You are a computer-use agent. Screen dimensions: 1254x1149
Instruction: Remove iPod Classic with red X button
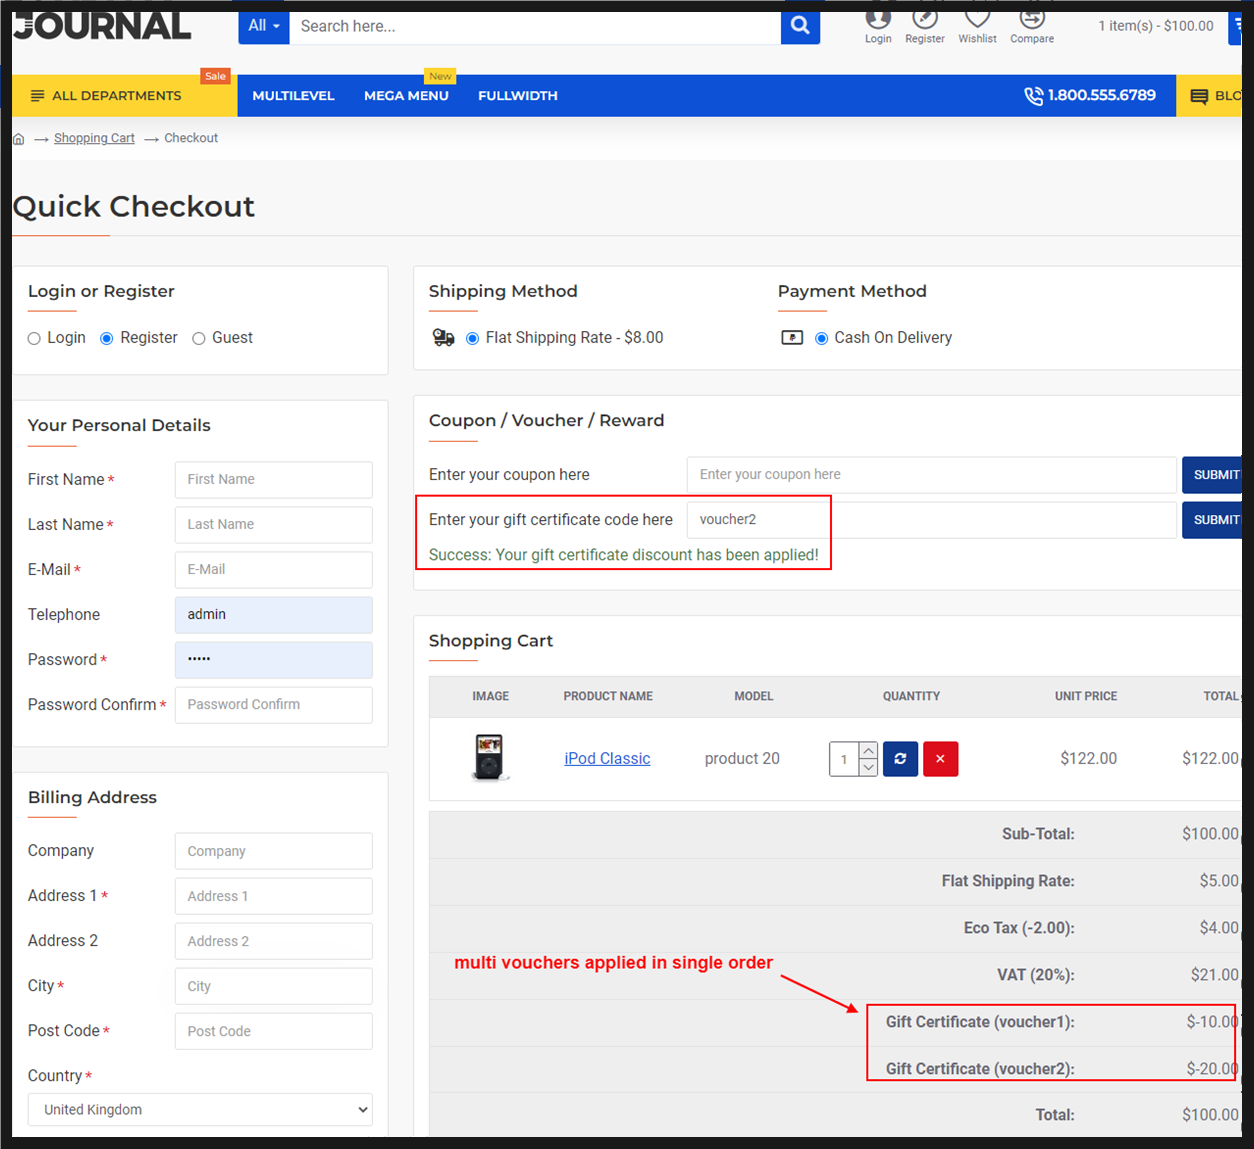click(x=940, y=759)
